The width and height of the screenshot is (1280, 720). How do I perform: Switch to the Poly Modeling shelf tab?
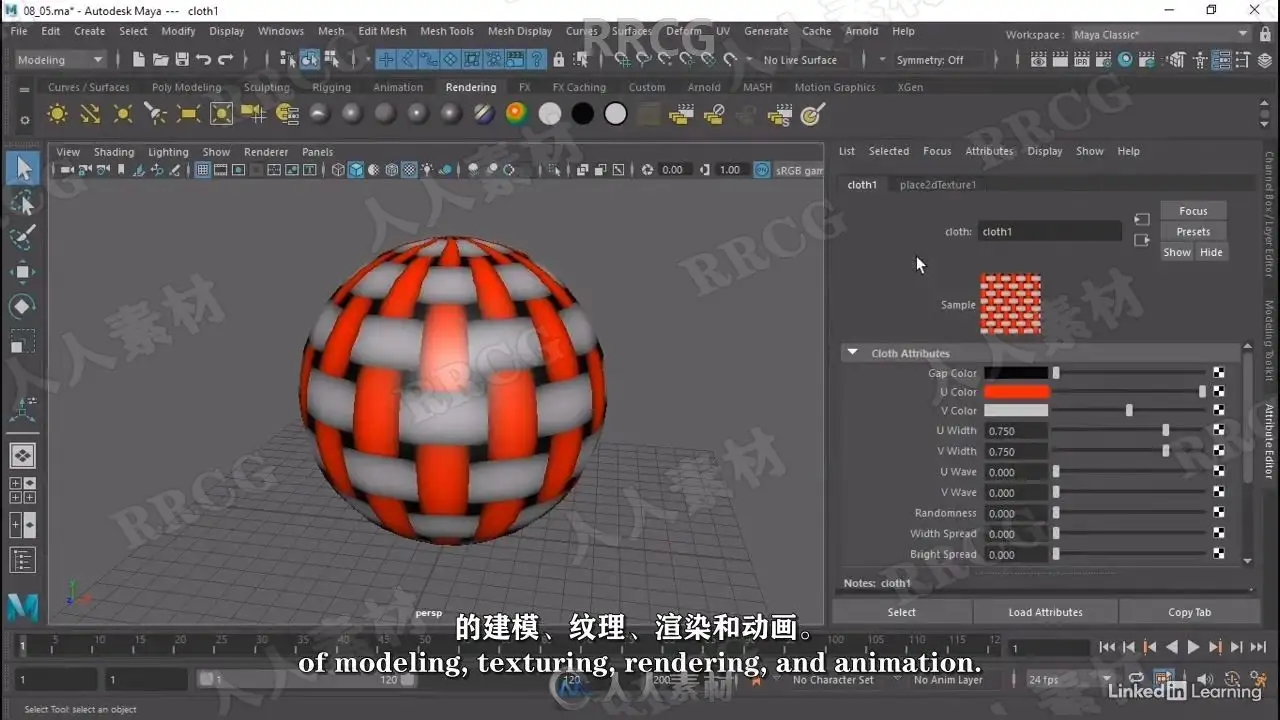186,87
